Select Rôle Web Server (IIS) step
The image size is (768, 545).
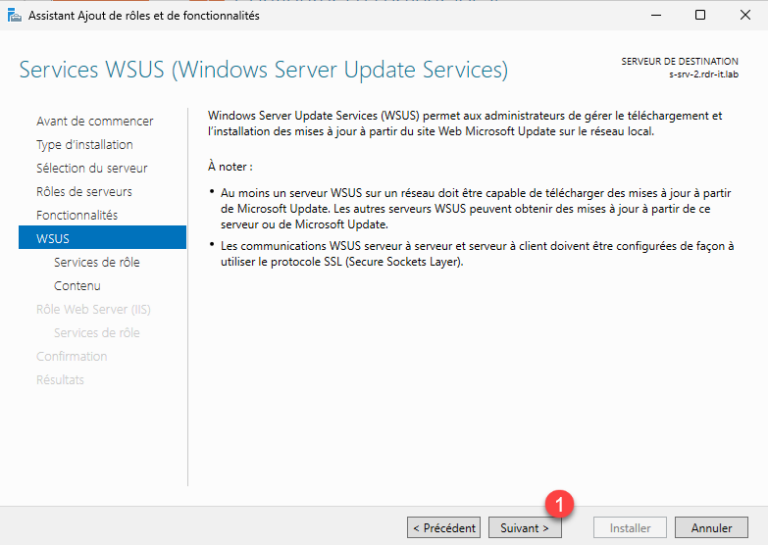[93, 309]
